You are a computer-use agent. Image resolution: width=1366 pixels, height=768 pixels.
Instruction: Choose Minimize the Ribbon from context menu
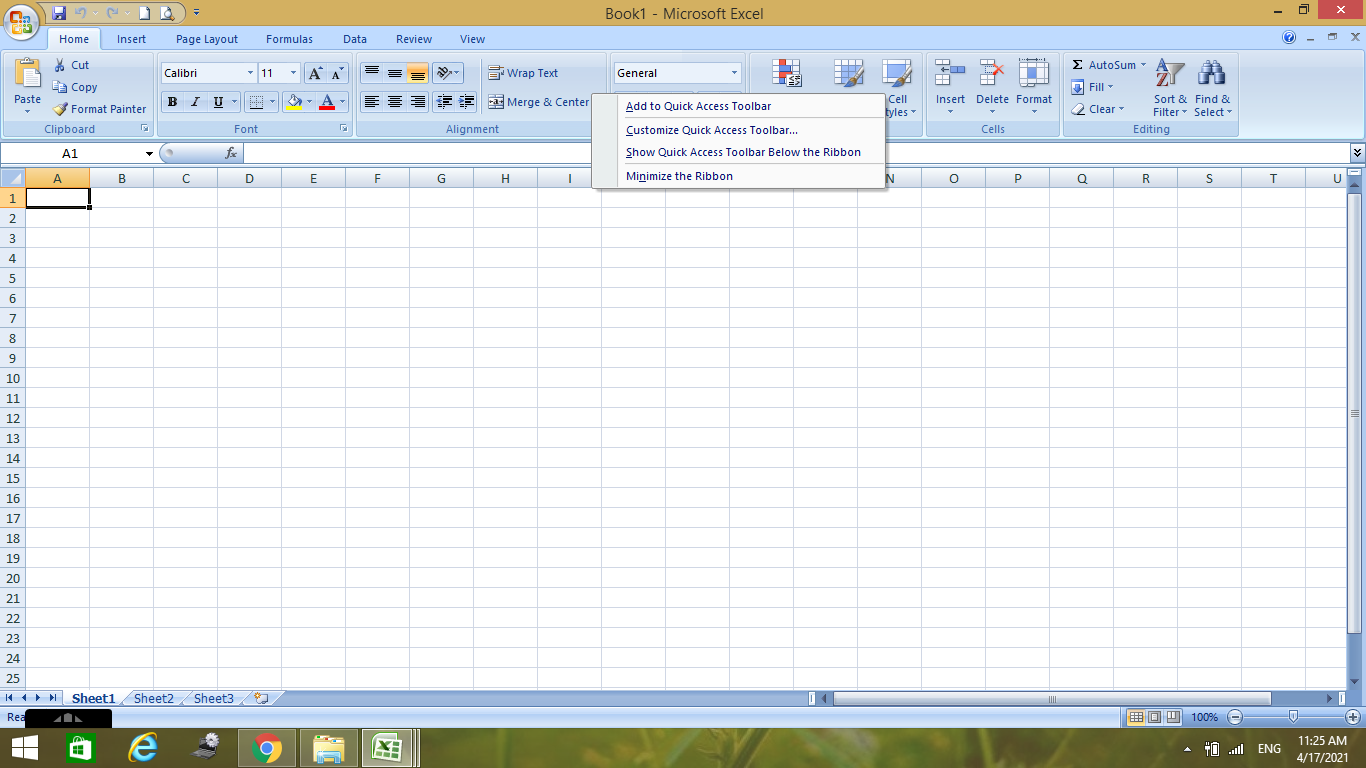(x=679, y=176)
